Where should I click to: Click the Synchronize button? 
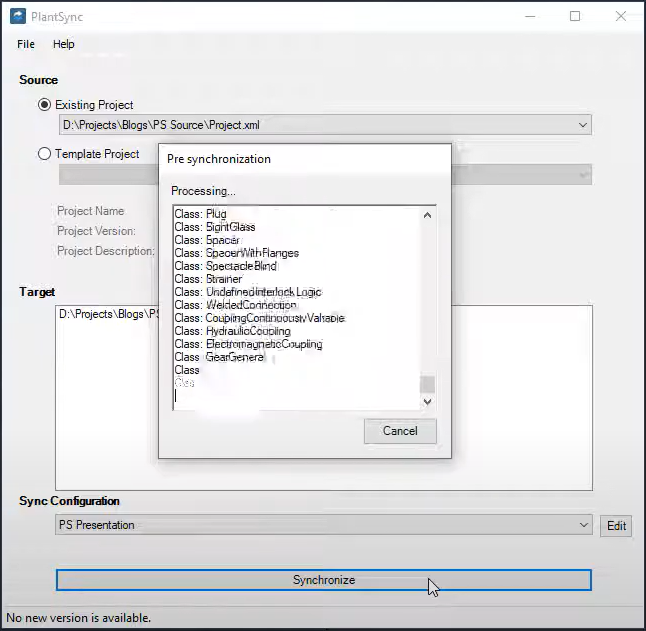pyautogui.click(x=324, y=580)
